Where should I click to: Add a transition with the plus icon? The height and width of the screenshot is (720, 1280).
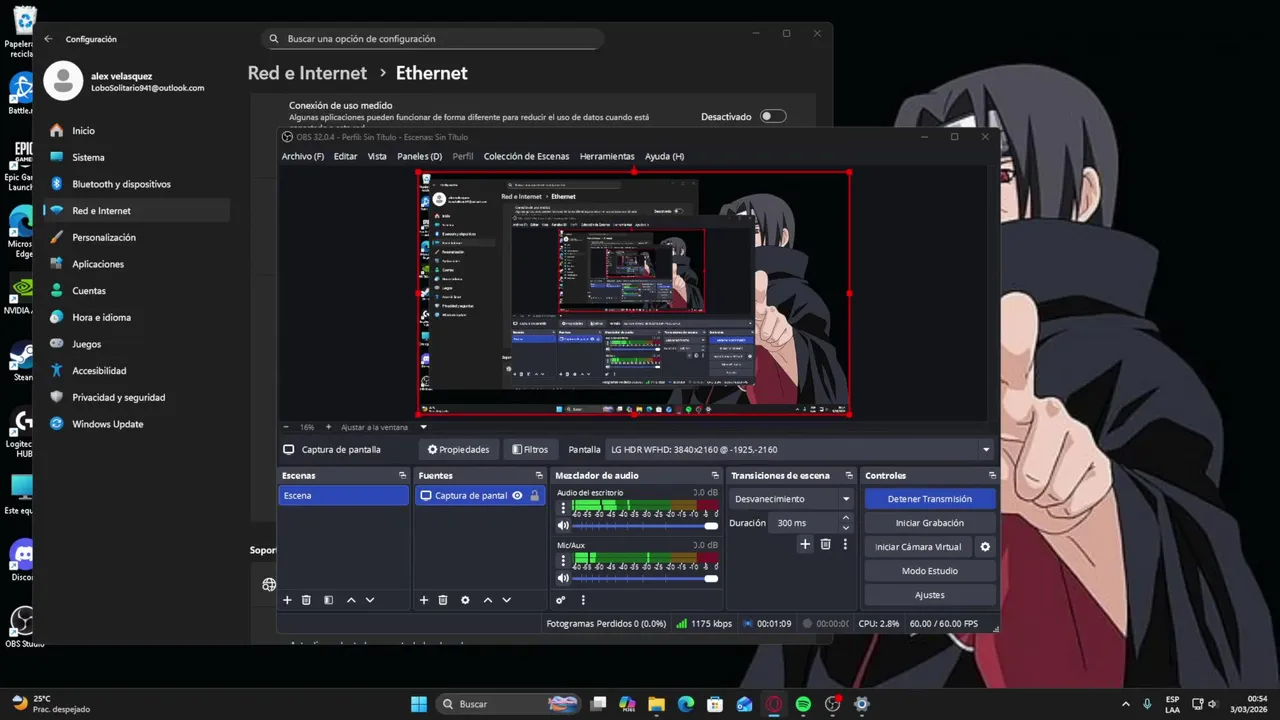tap(805, 544)
